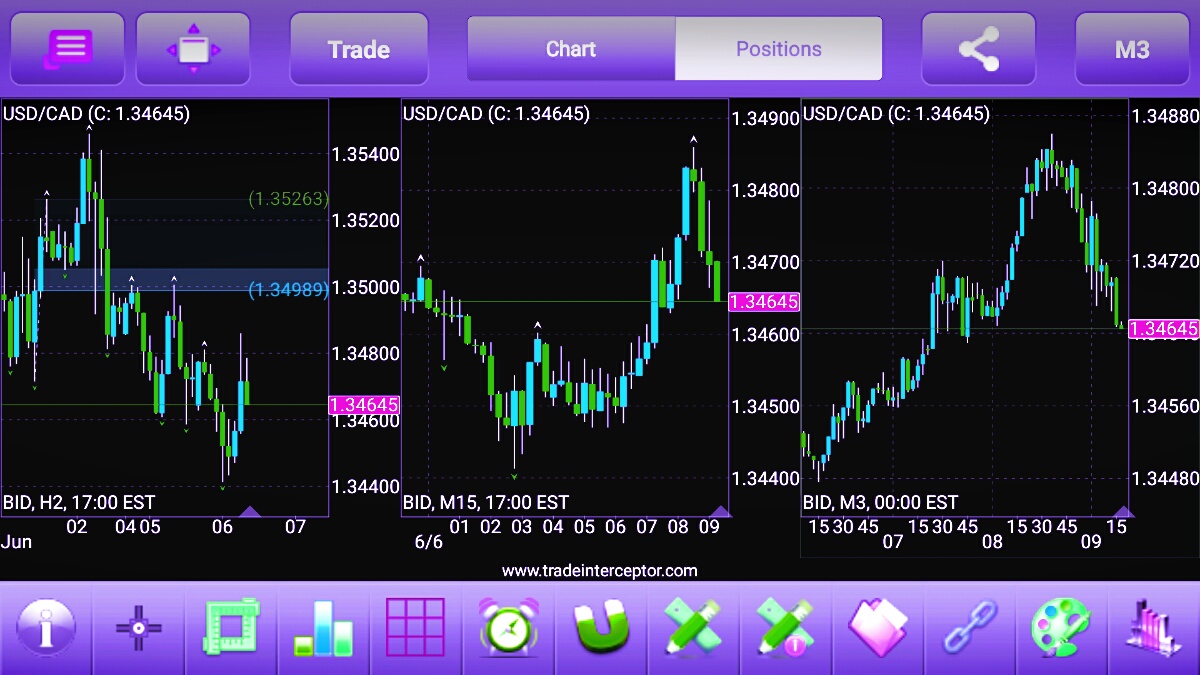Switch to the Chart tab
1200x675 pixels.
[571, 48]
